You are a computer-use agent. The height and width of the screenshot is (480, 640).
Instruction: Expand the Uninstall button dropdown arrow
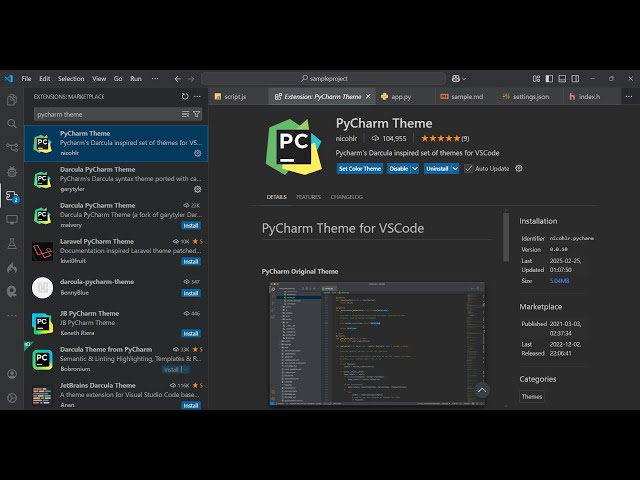[455, 168]
